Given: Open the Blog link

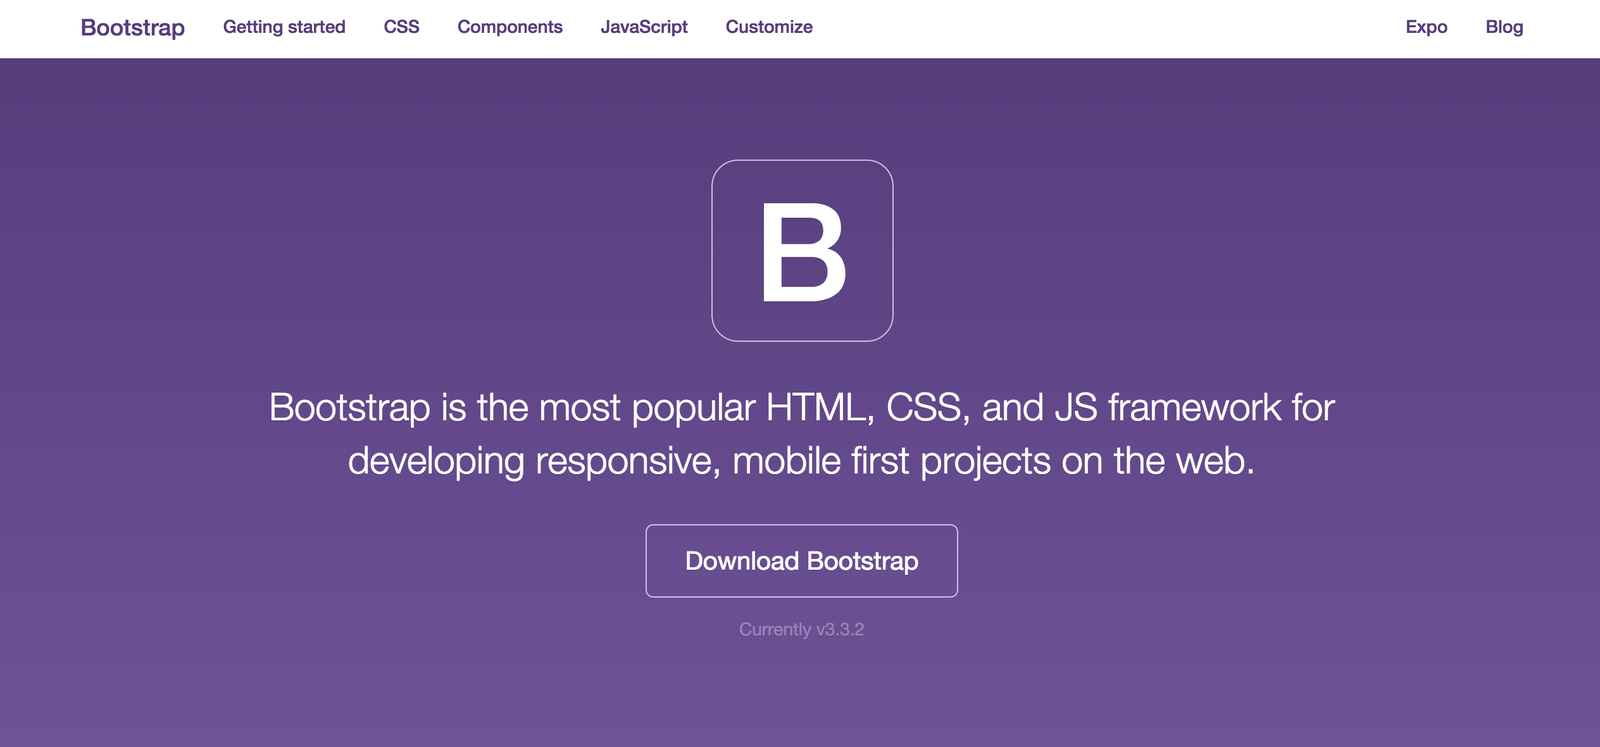Looking at the screenshot, I should click(1504, 27).
